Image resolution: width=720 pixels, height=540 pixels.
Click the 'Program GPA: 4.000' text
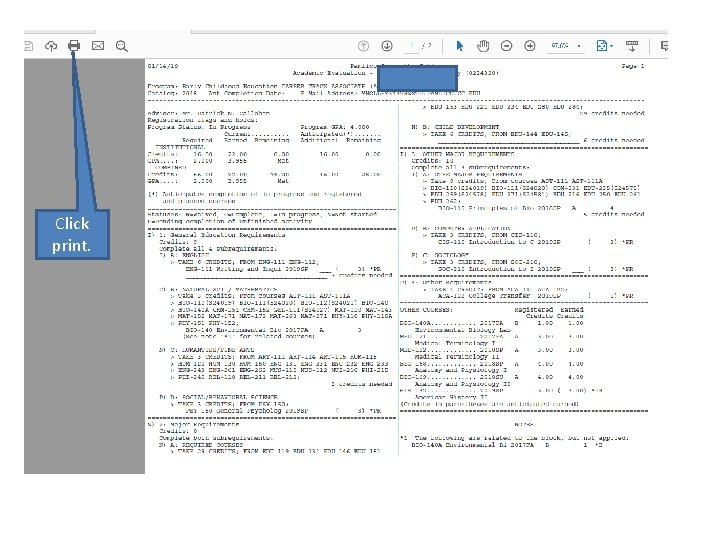click(335, 127)
